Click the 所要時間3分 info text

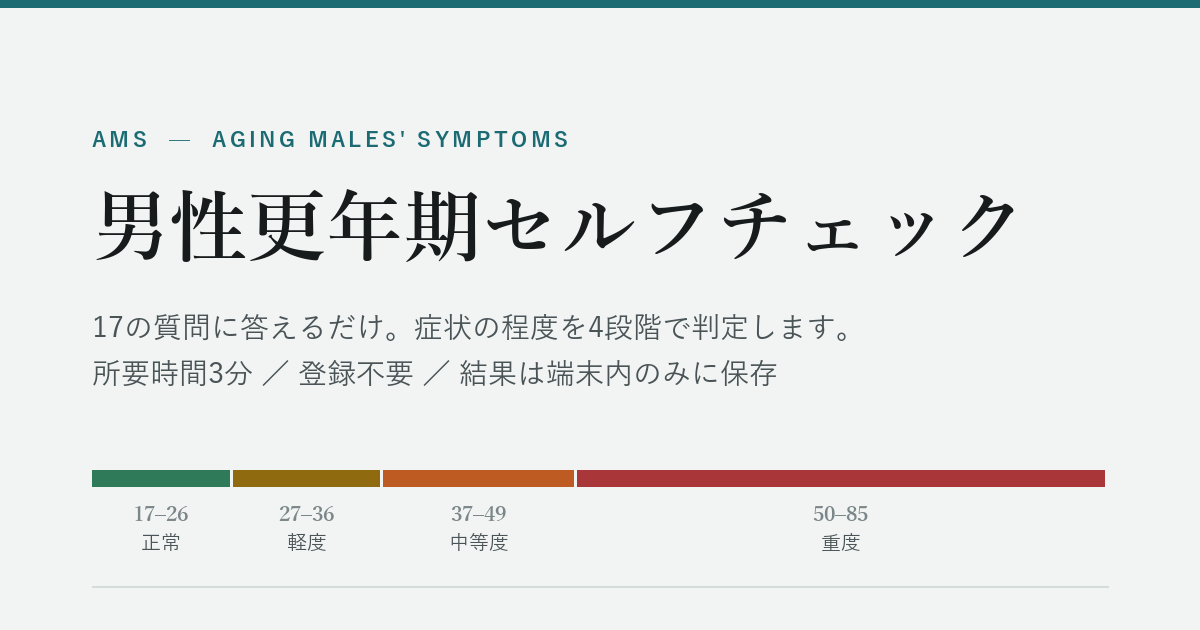[172, 373]
